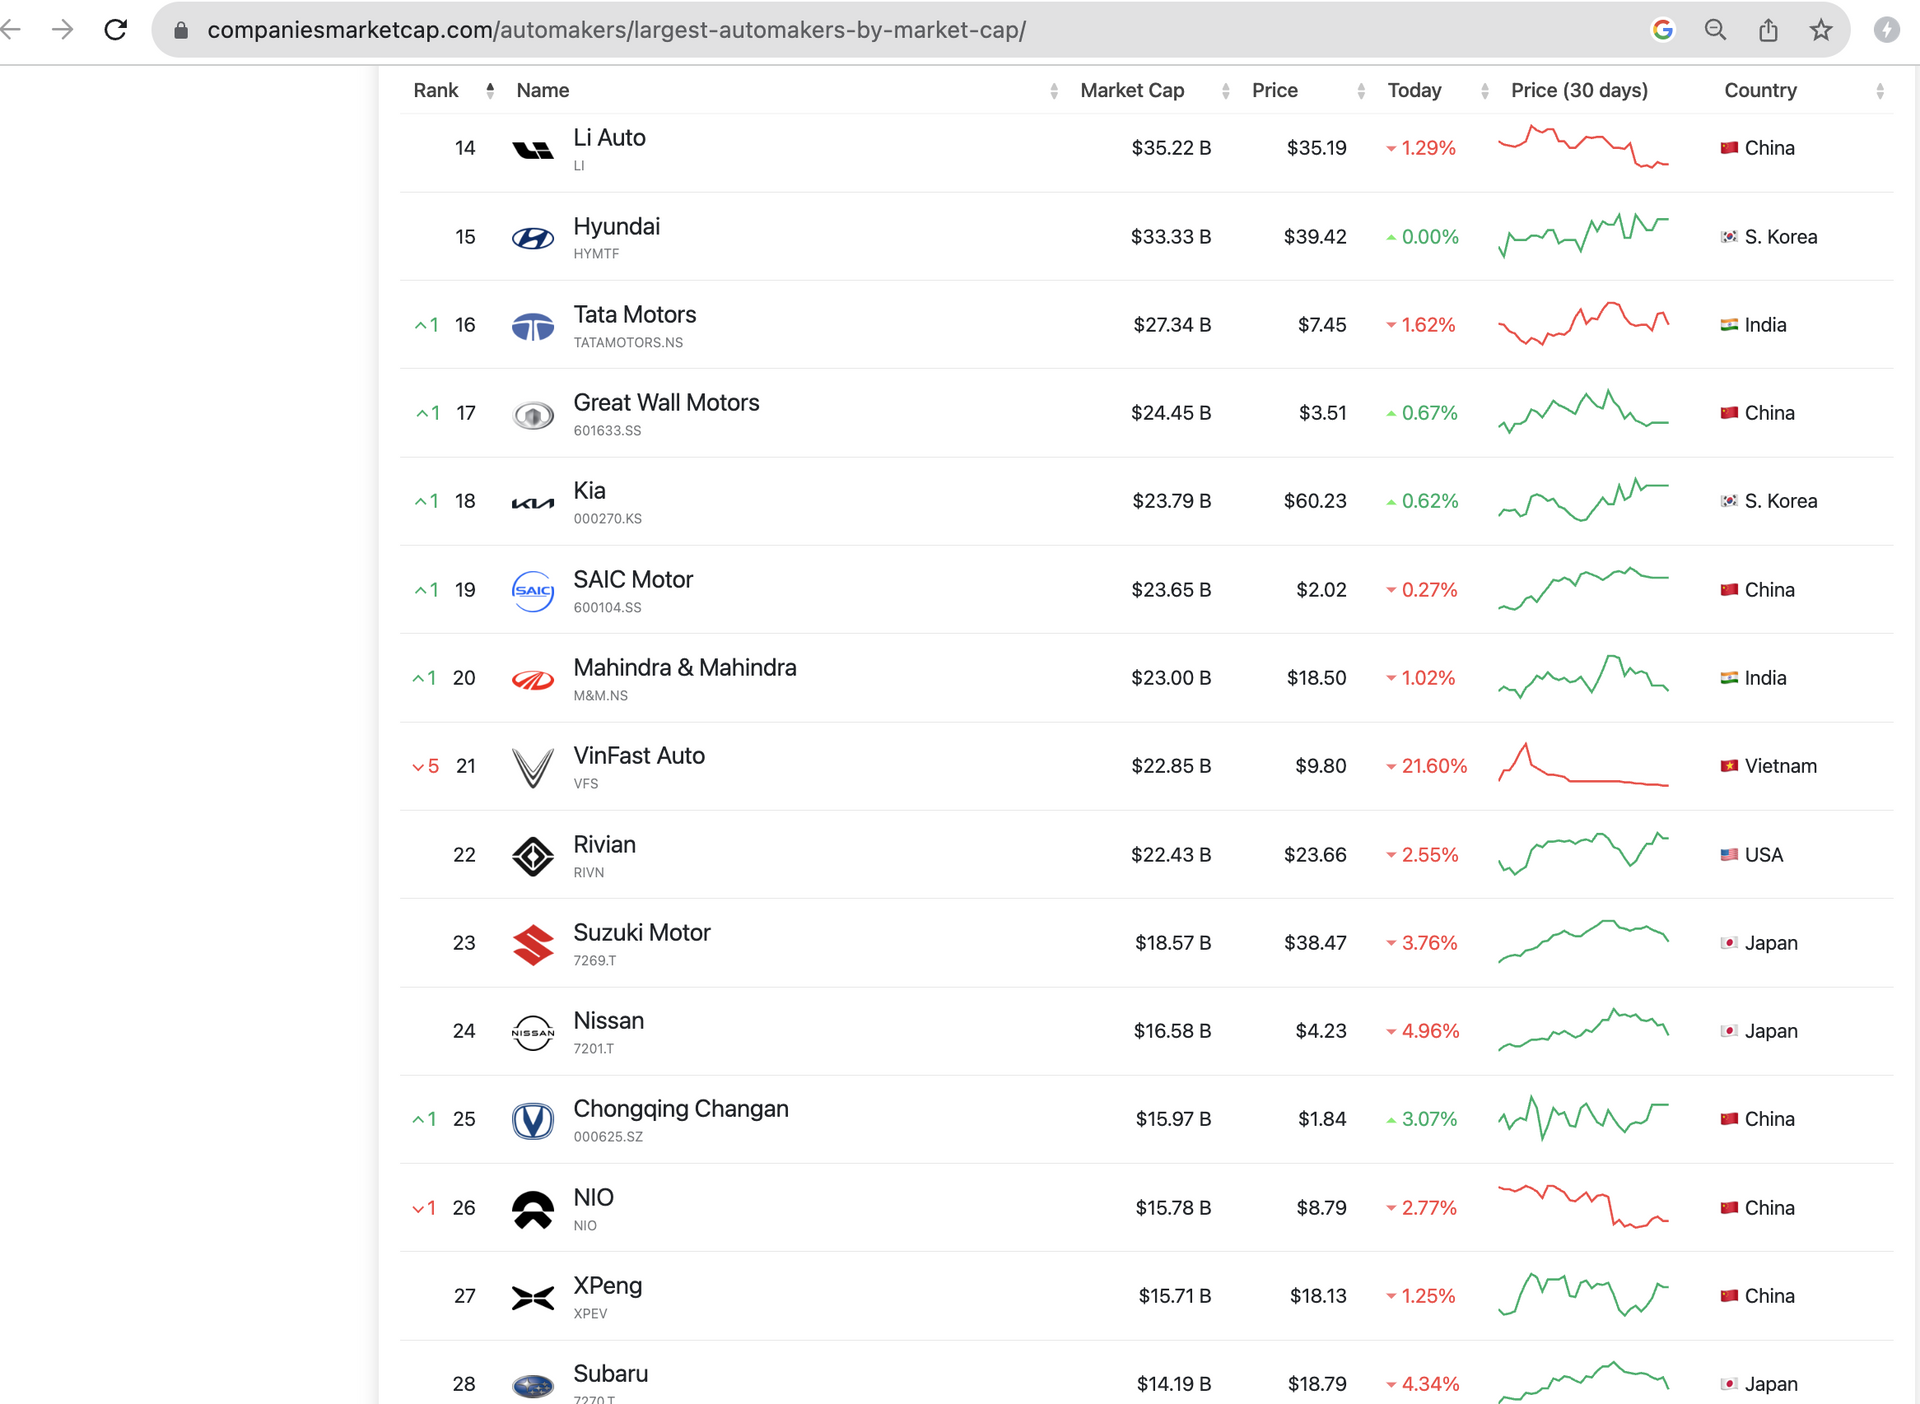Click the lightning extension icon

pyautogui.click(x=1886, y=30)
